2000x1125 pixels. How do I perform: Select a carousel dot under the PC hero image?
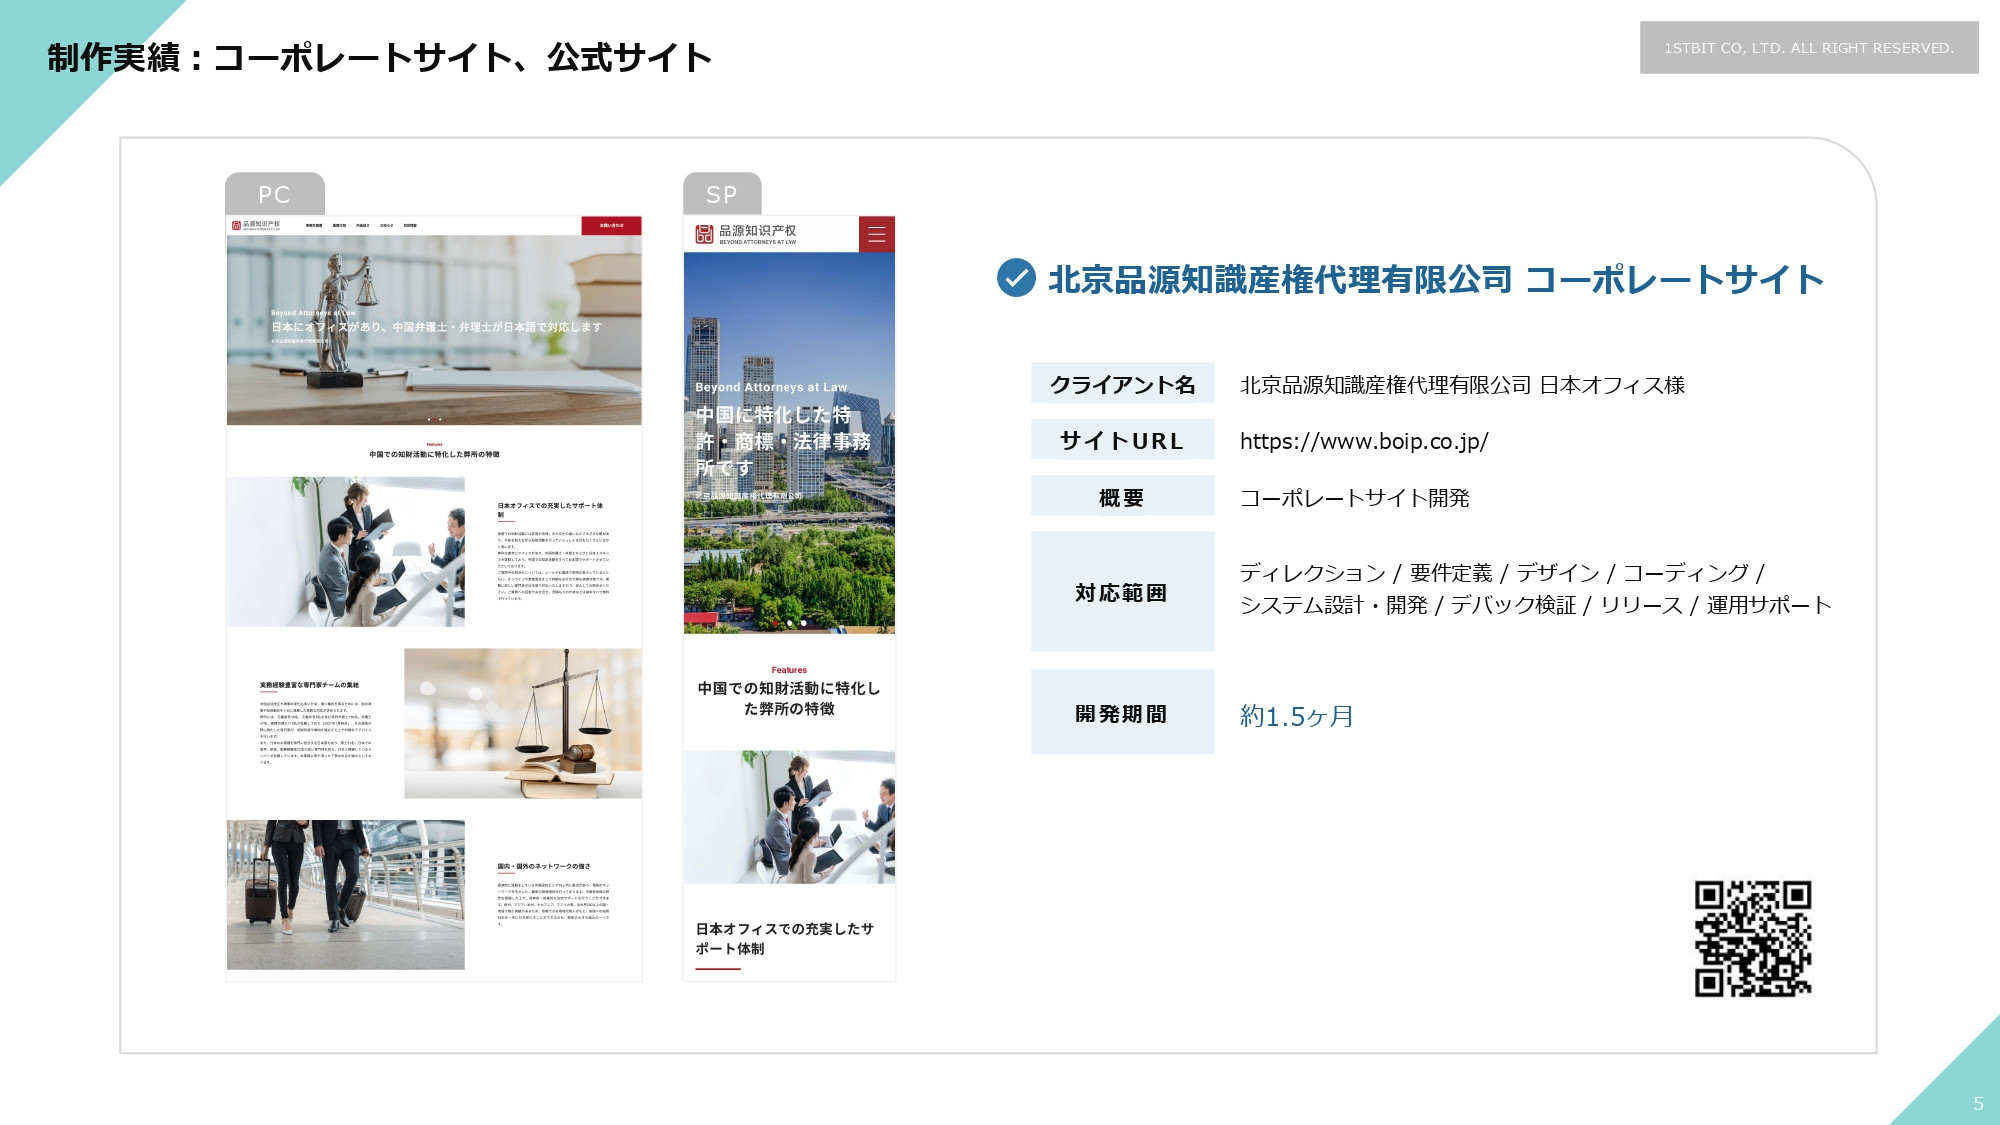click(435, 421)
